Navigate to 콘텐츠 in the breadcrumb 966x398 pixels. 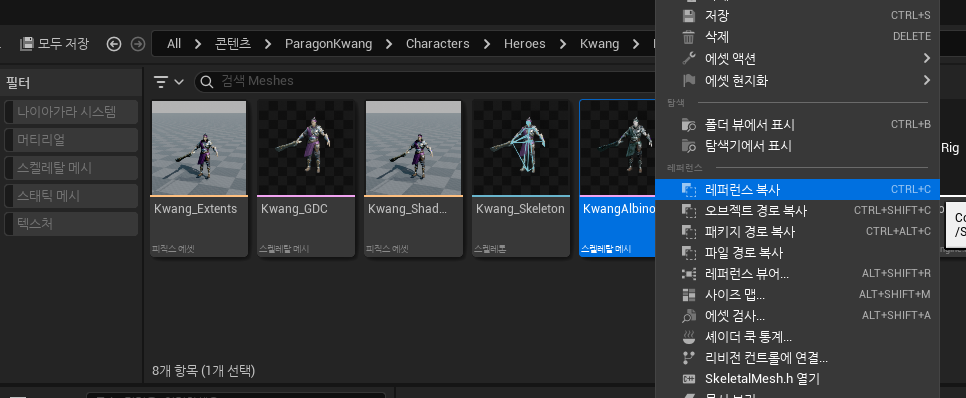pyautogui.click(x=233, y=44)
